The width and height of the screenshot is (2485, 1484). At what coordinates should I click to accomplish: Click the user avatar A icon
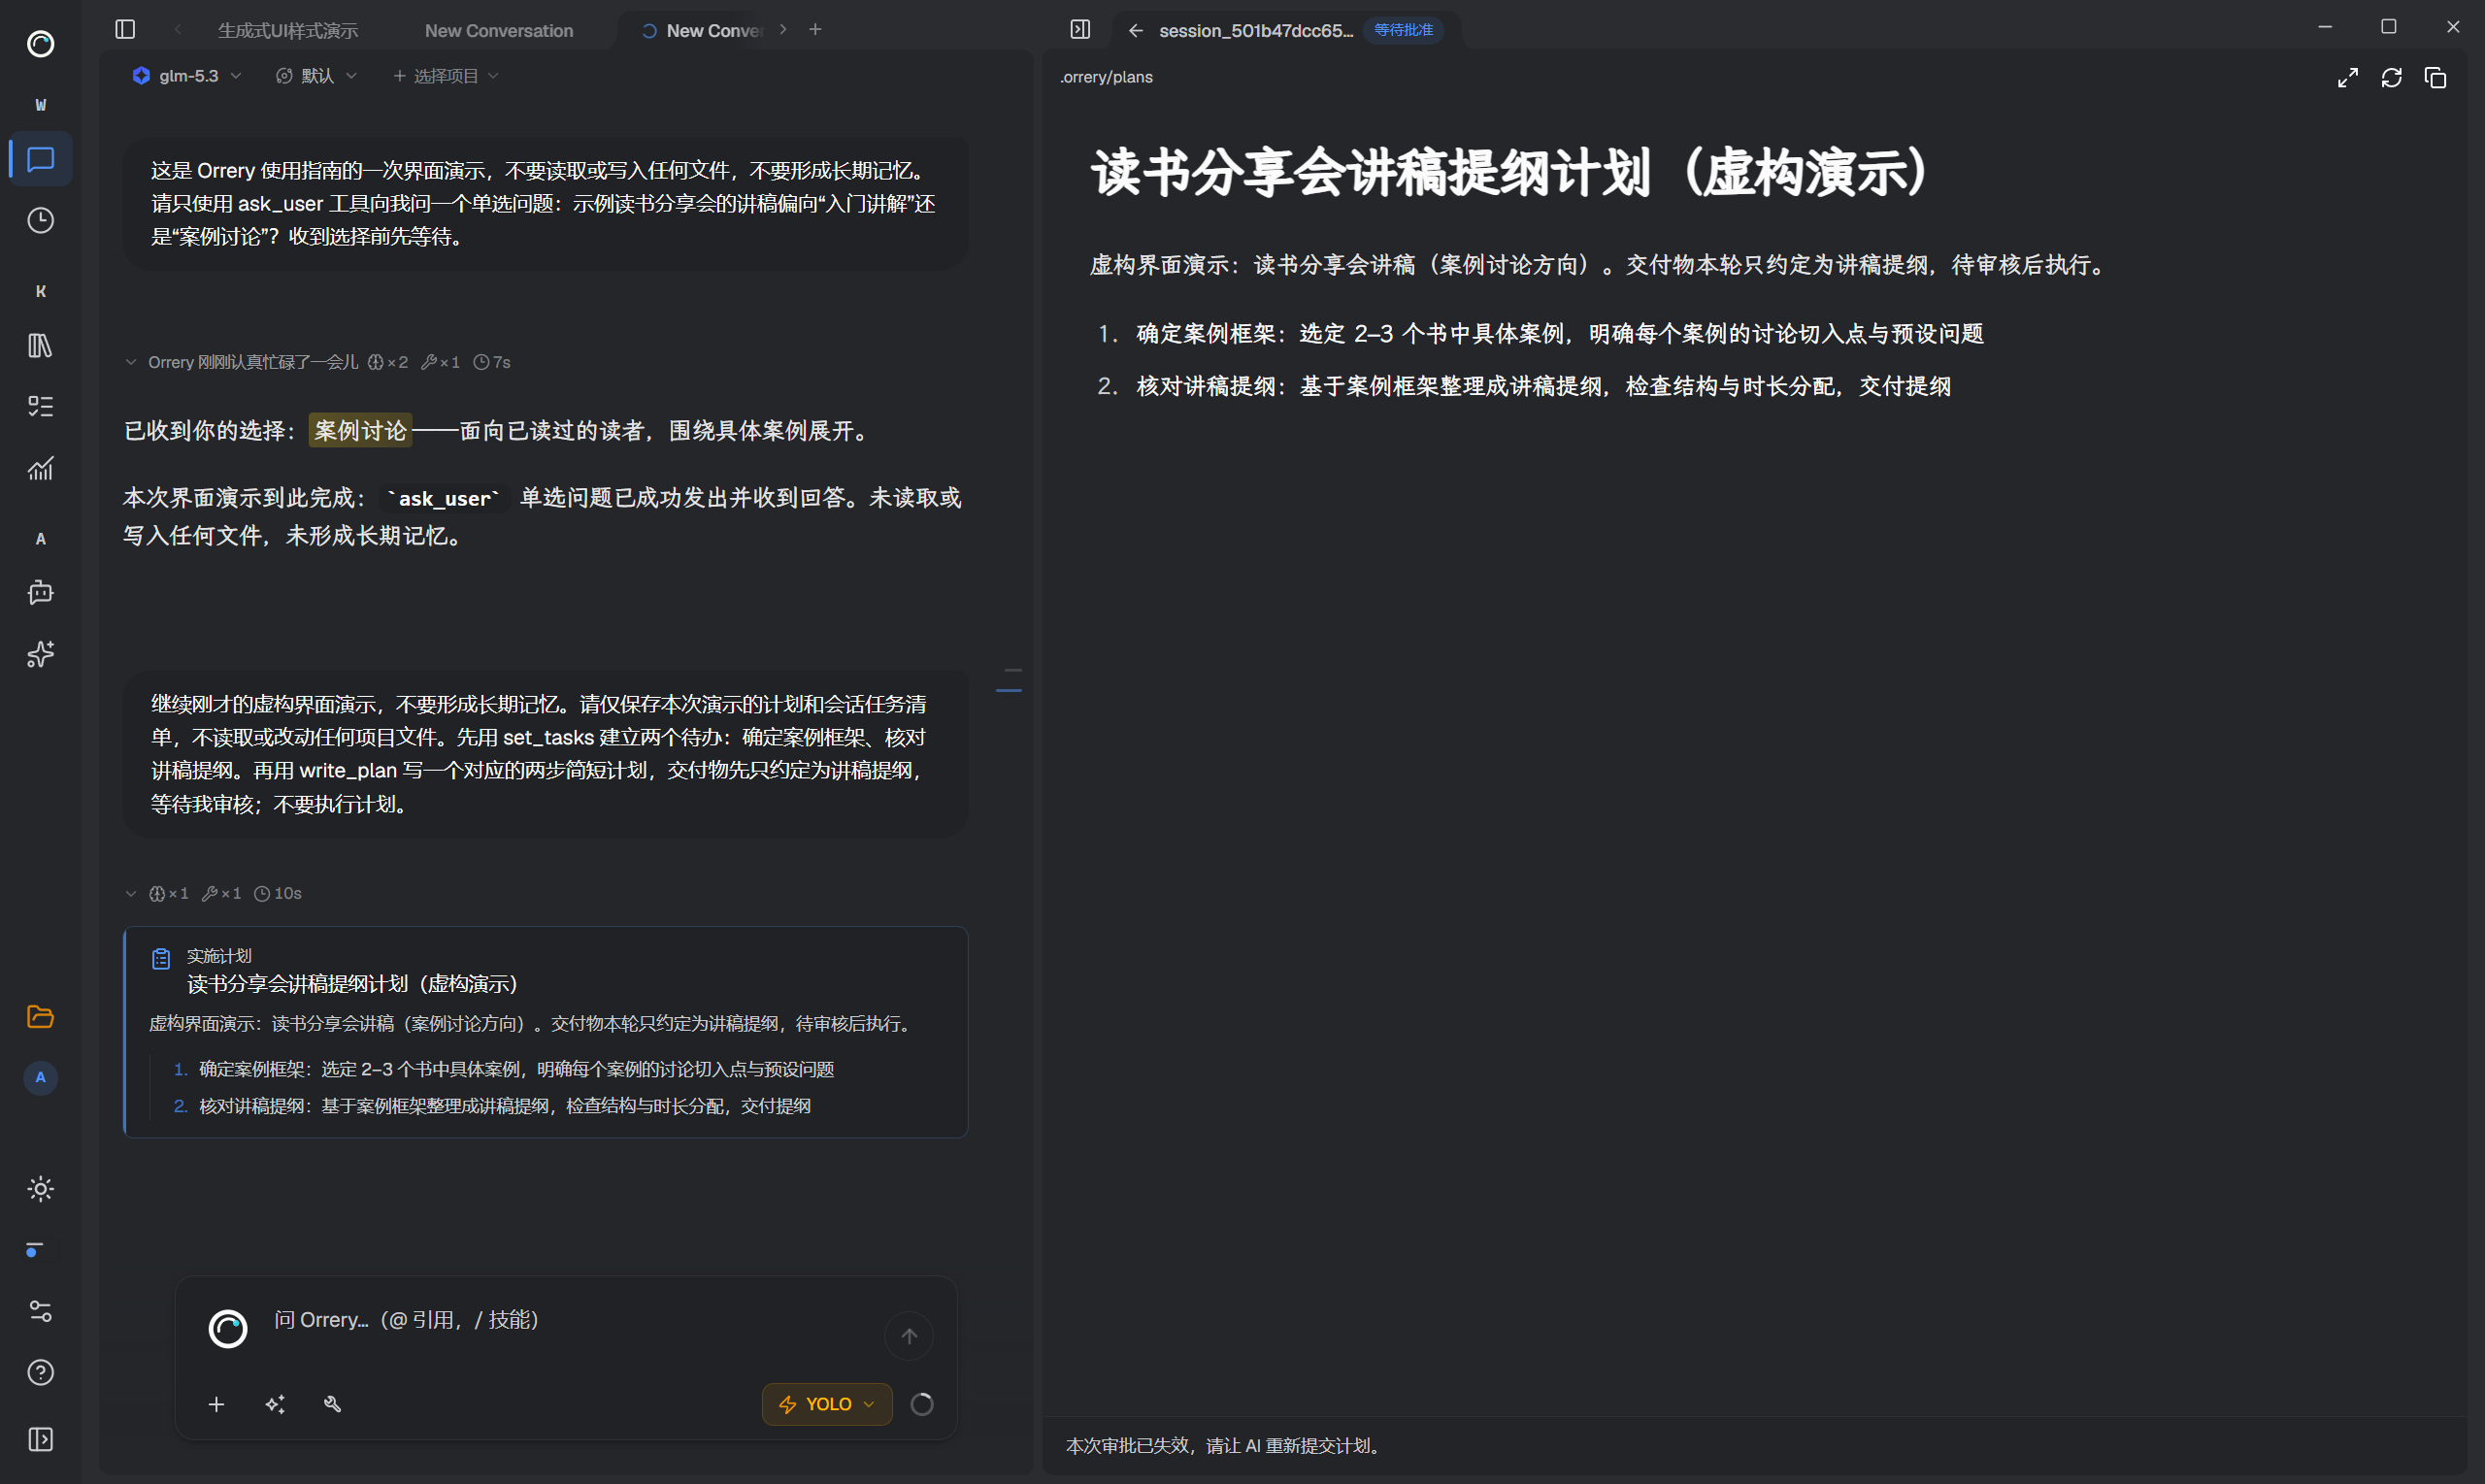click(40, 1078)
